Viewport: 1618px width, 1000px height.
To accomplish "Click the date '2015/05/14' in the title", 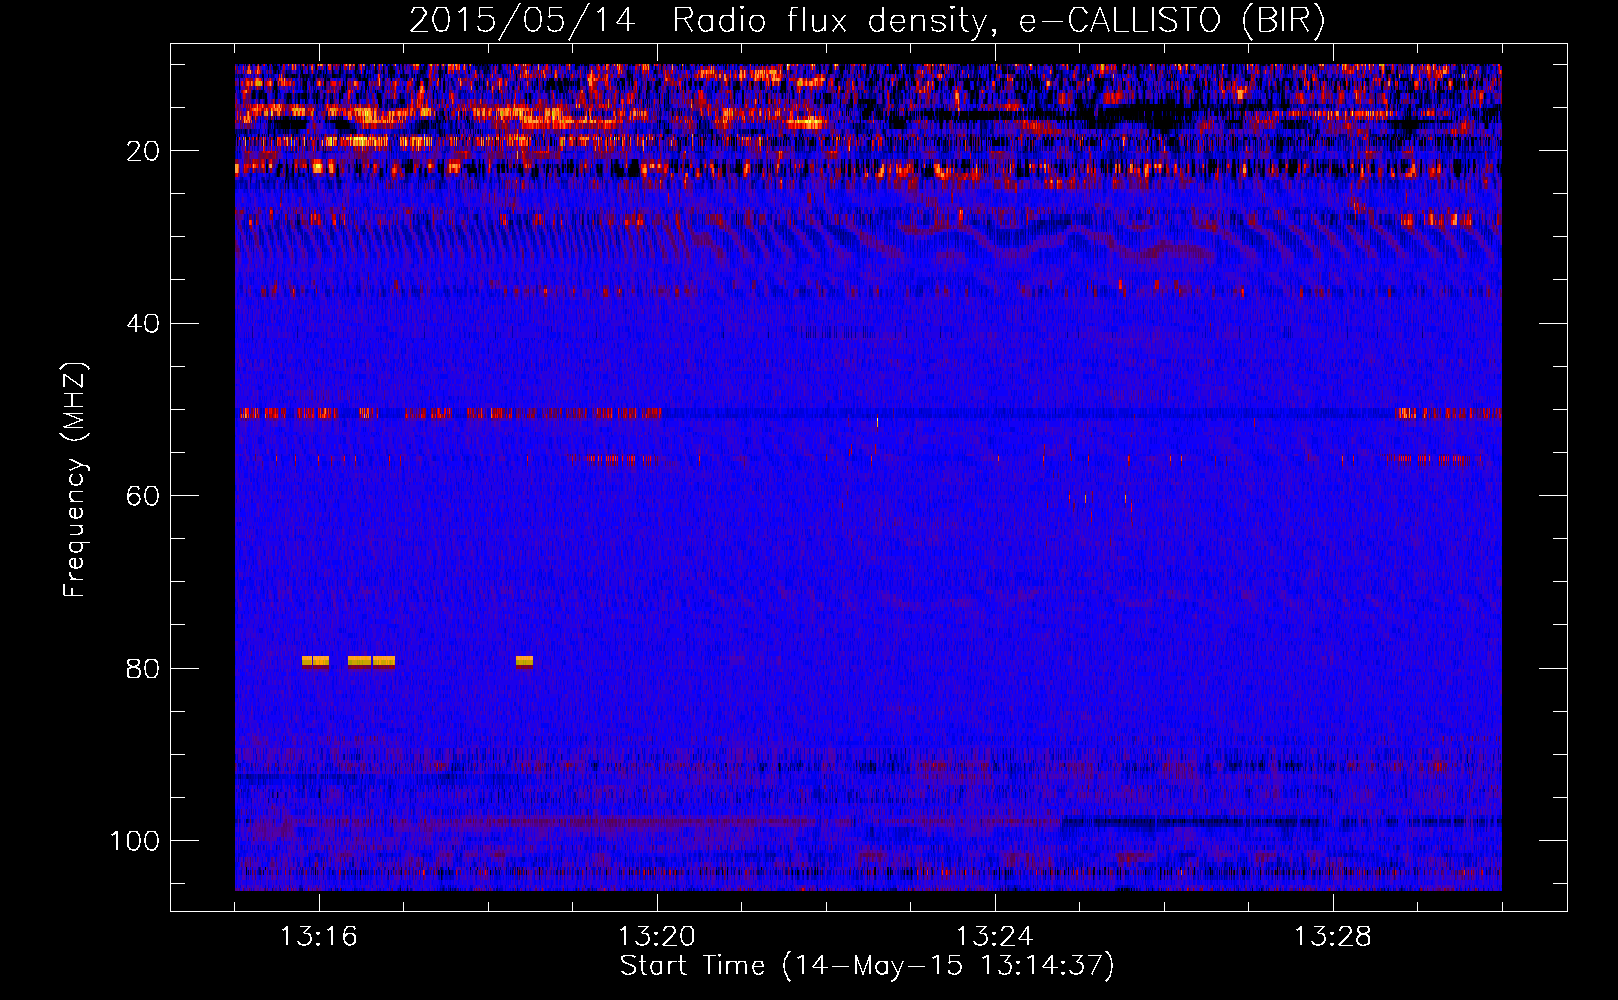I will pos(522,21).
